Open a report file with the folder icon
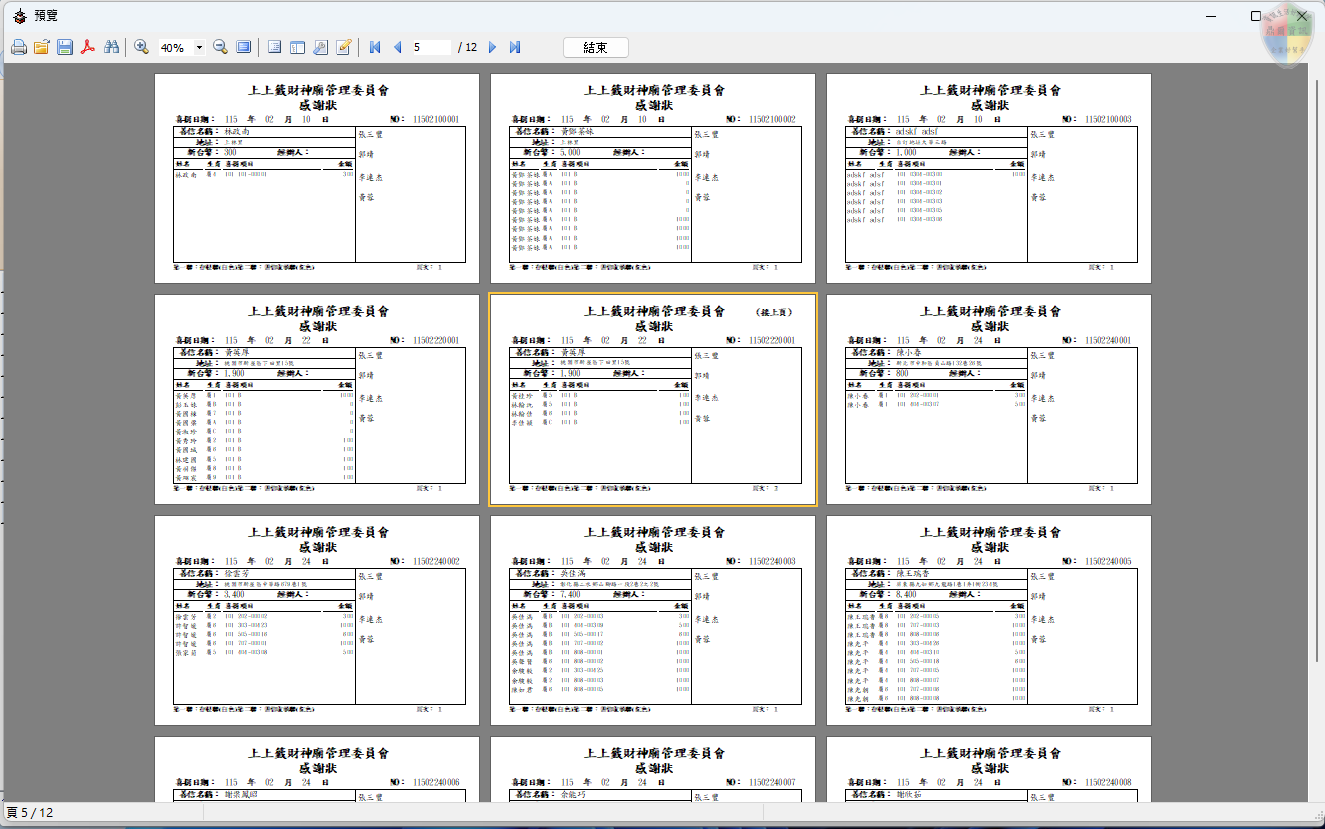Image resolution: width=1325 pixels, height=829 pixels. 42,47
